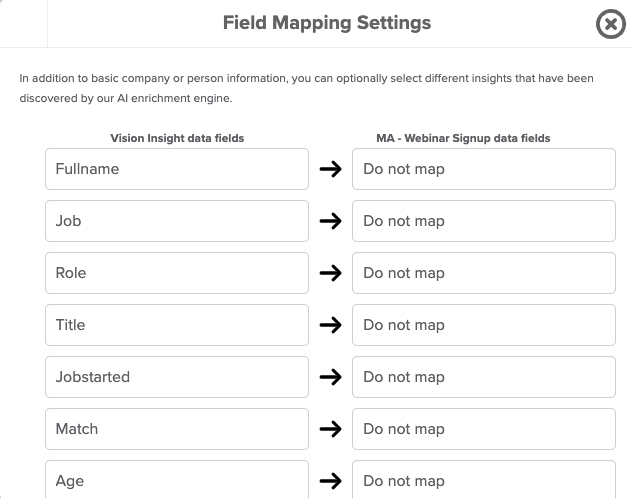
Task: Click the arrow icon beside Jobstarted
Action: pyautogui.click(x=331, y=377)
